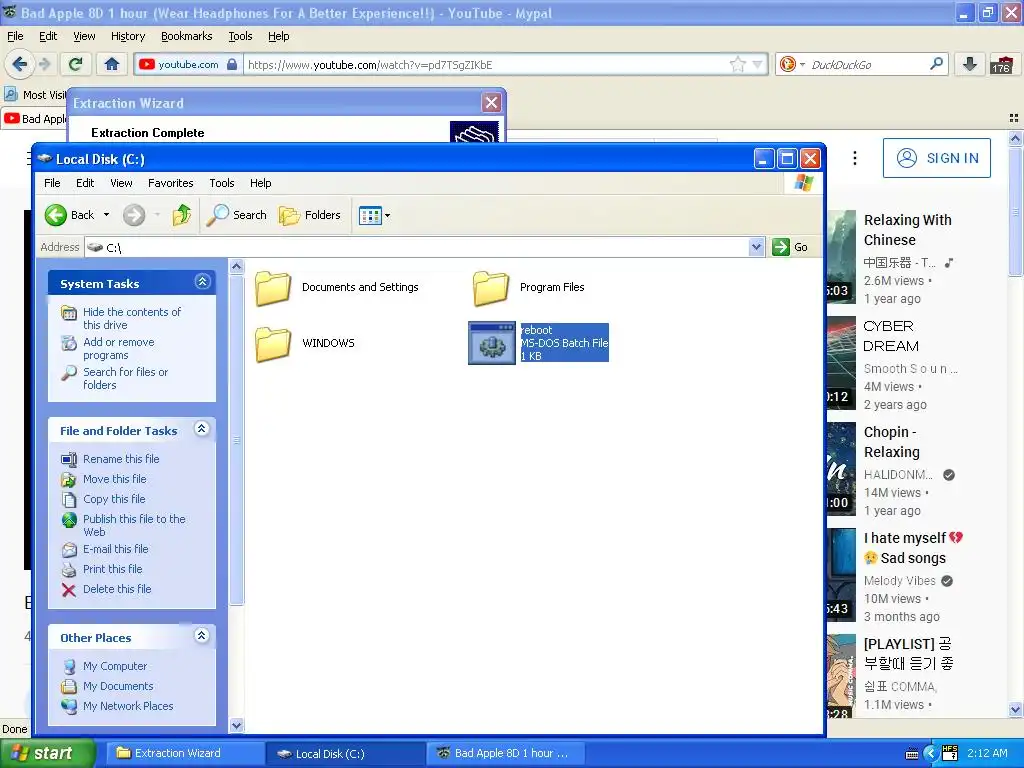Open Explorer's Help menu
This screenshot has width=1024, height=768.
coord(261,183)
